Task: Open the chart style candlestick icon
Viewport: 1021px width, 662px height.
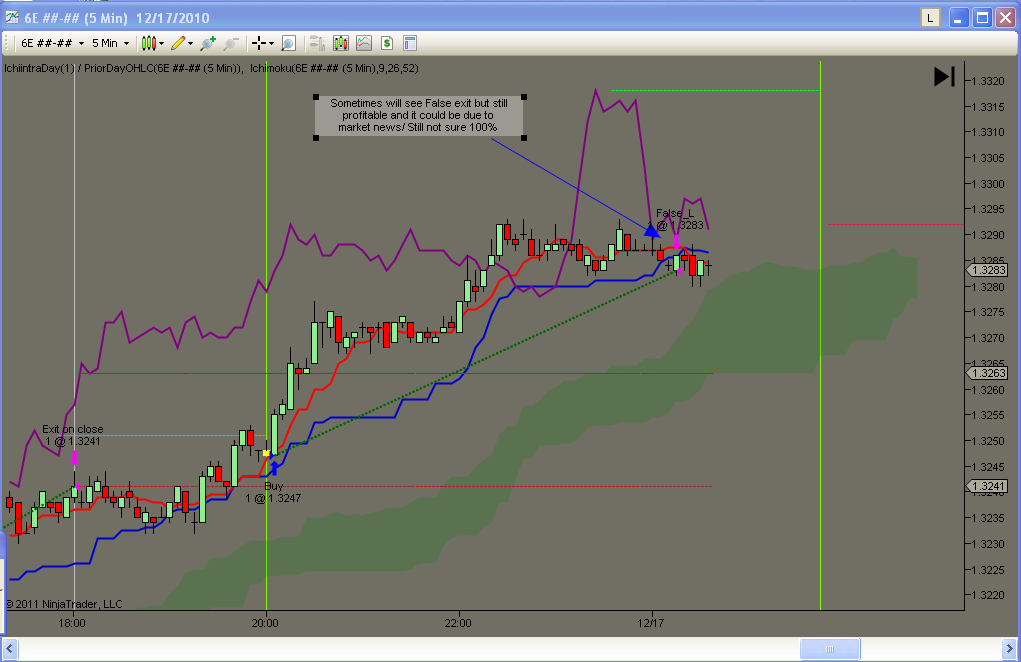Action: [x=148, y=44]
